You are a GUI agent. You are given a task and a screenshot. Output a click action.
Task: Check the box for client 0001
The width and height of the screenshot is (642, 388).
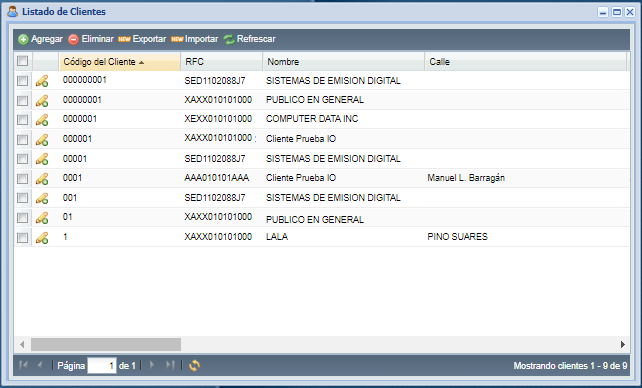23,178
